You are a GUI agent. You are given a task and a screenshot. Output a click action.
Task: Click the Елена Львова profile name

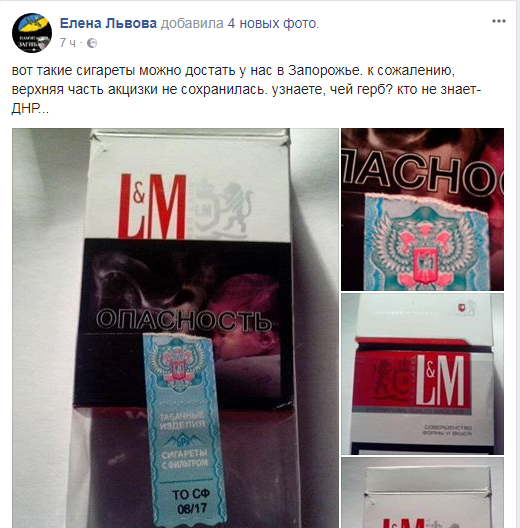tap(108, 24)
